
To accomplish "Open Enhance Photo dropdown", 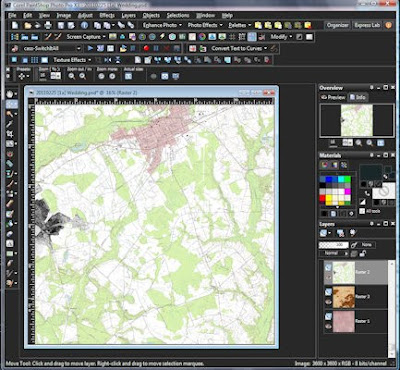I will 162,25.
